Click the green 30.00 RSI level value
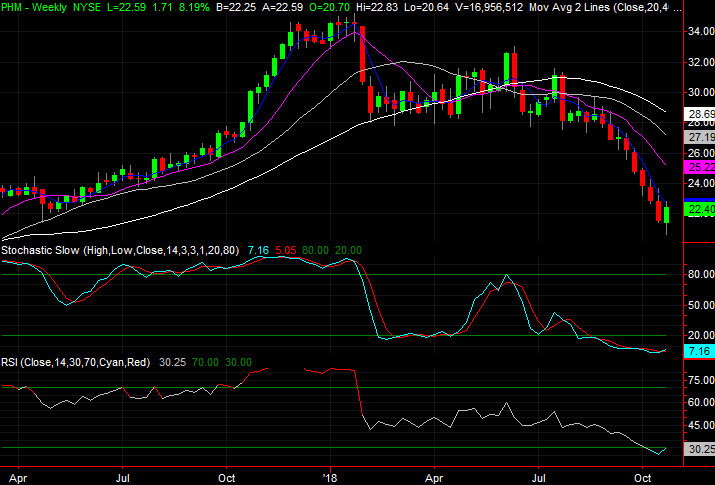 point(238,362)
